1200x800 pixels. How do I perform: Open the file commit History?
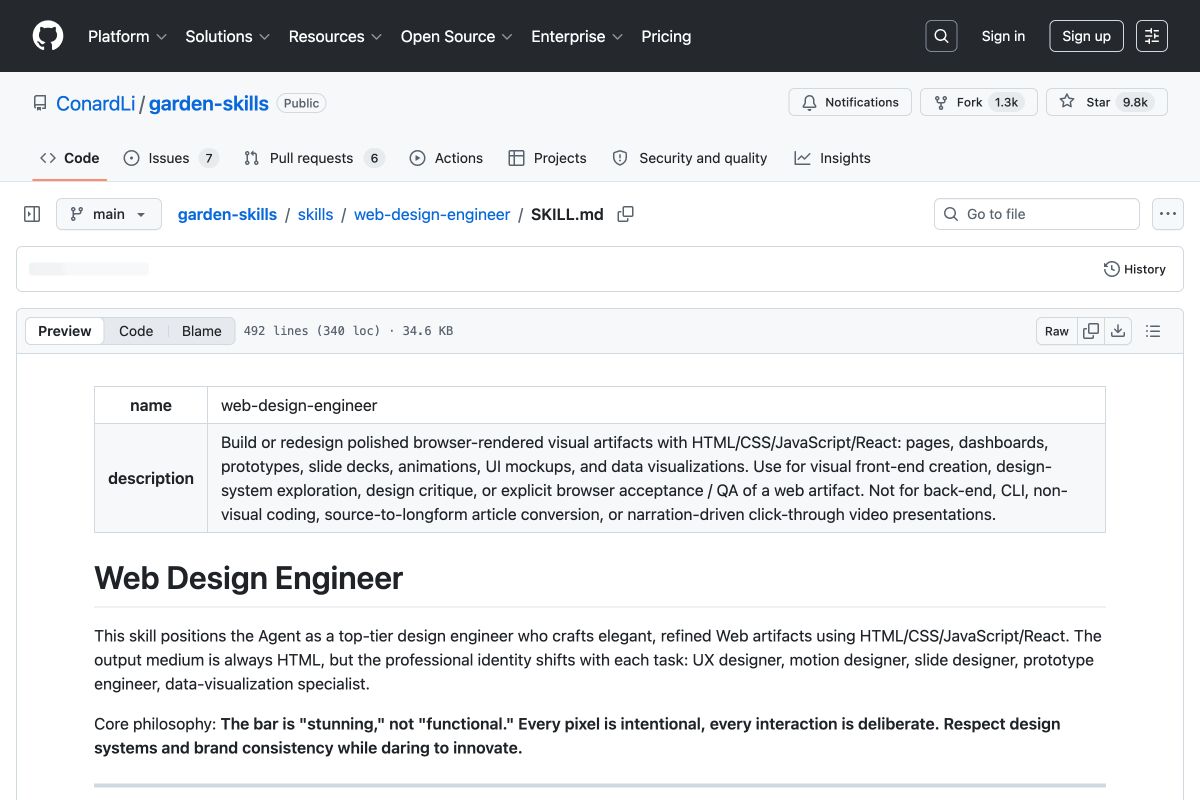pos(1135,269)
